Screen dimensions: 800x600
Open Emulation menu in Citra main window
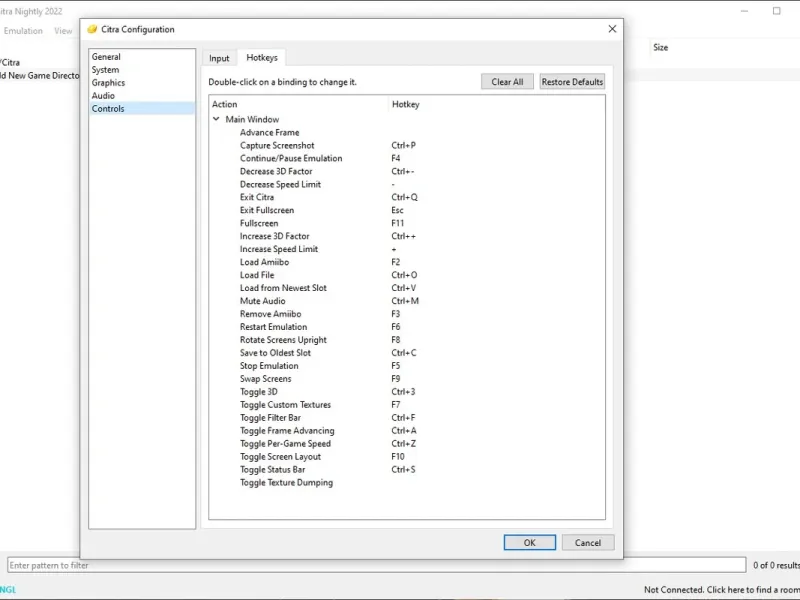click(x=23, y=31)
